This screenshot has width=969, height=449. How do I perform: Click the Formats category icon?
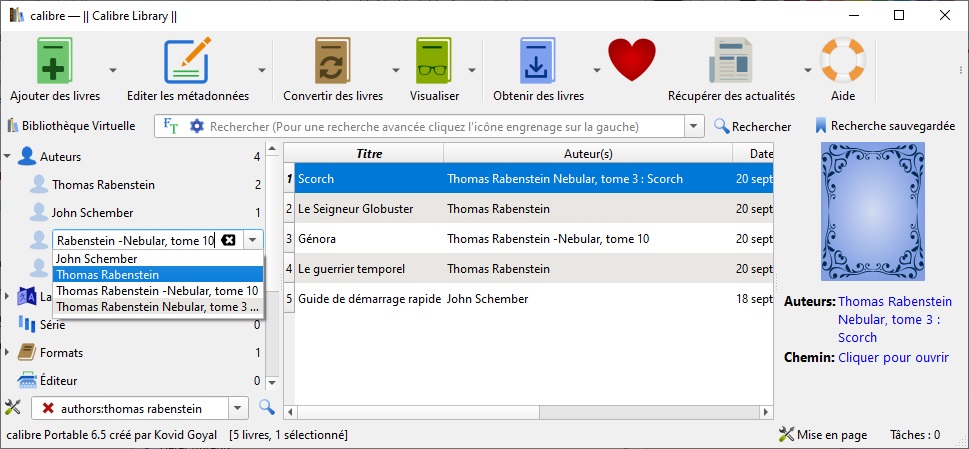pos(27,353)
